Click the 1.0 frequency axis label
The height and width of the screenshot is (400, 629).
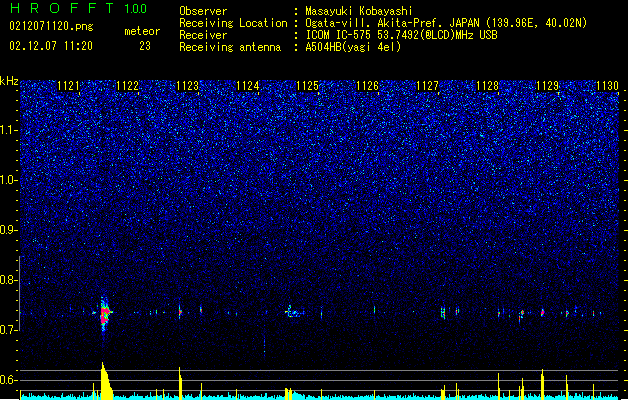coord(9,180)
